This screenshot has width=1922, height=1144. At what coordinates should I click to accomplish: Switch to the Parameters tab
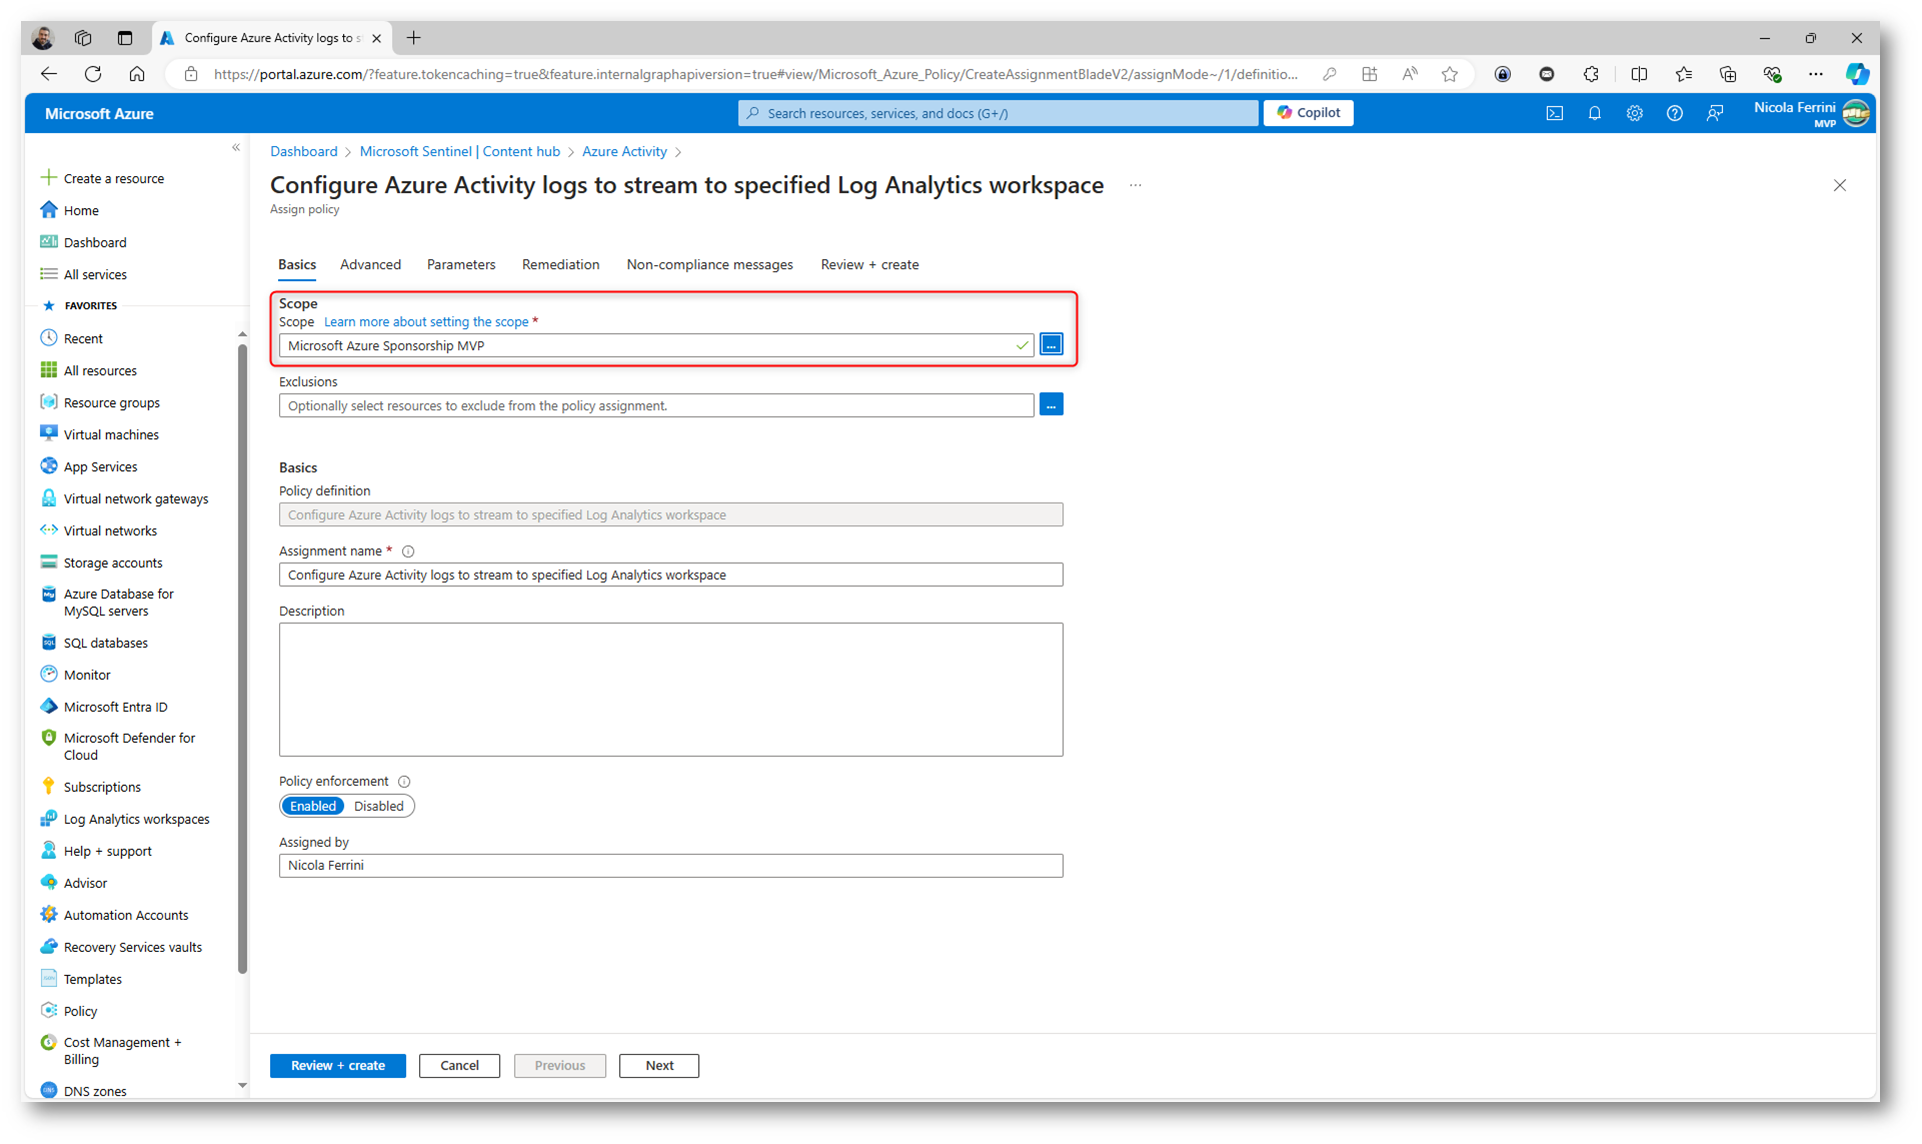[461, 265]
